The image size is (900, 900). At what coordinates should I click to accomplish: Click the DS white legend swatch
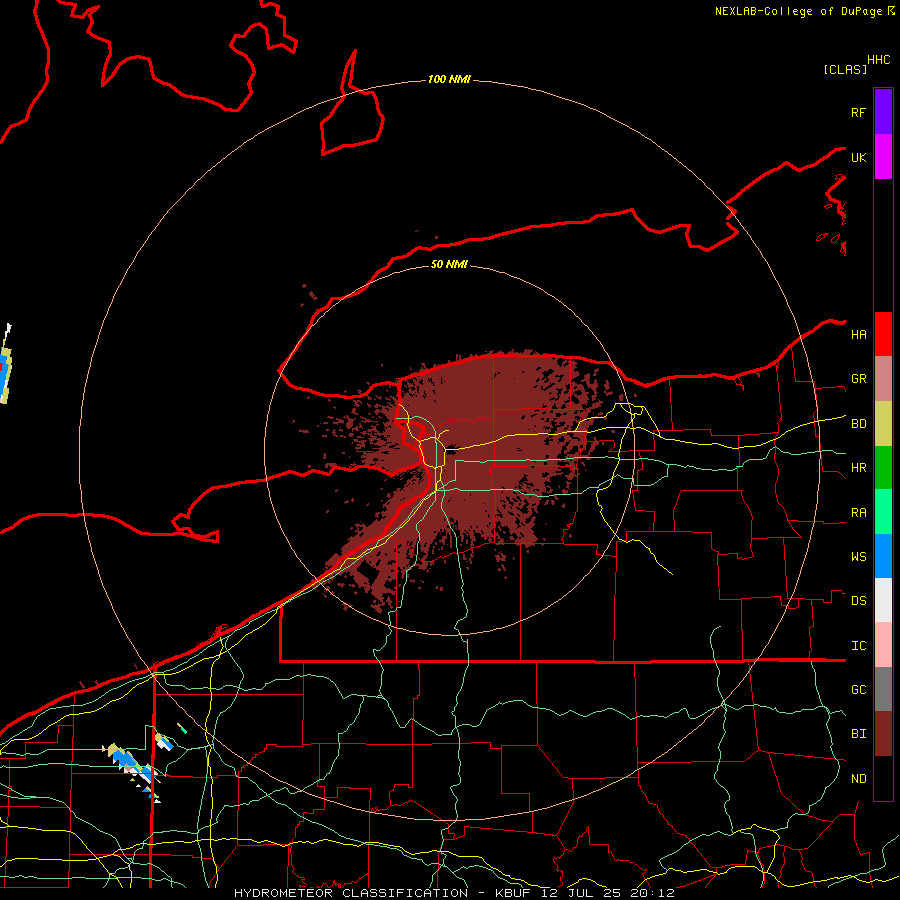pyautogui.click(x=883, y=600)
